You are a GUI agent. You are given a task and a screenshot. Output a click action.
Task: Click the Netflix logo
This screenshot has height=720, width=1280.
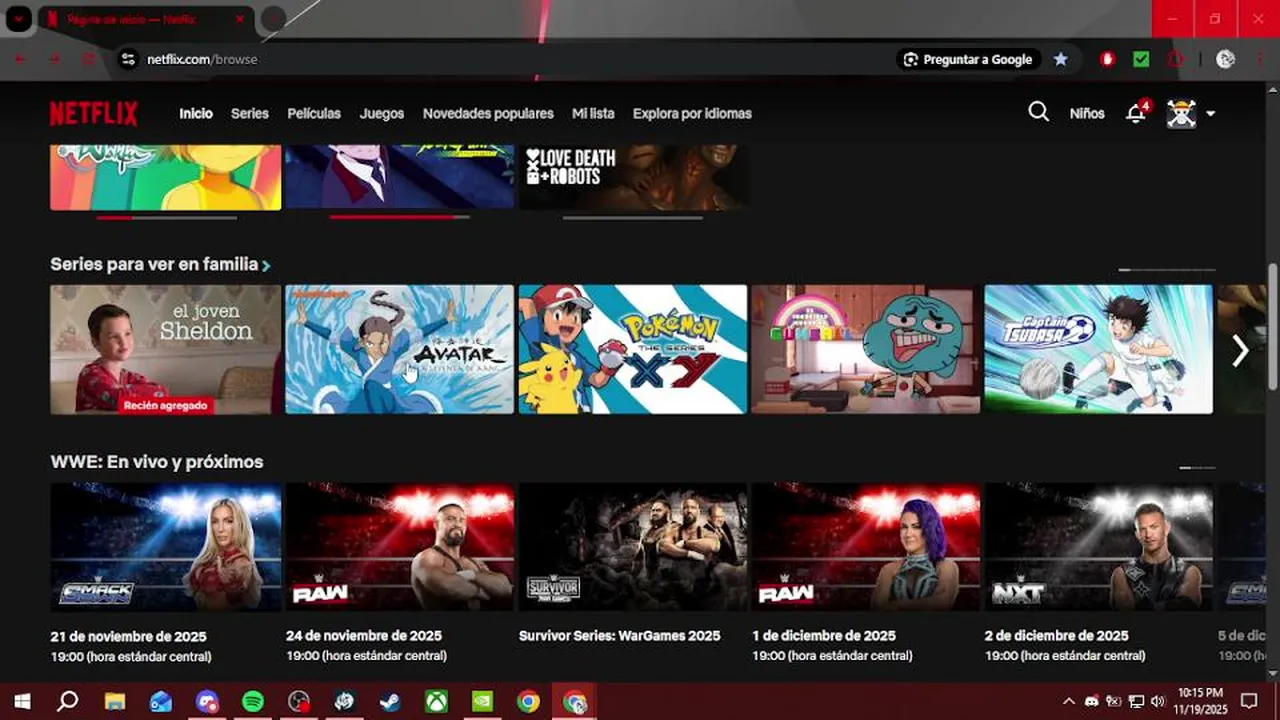(94, 113)
